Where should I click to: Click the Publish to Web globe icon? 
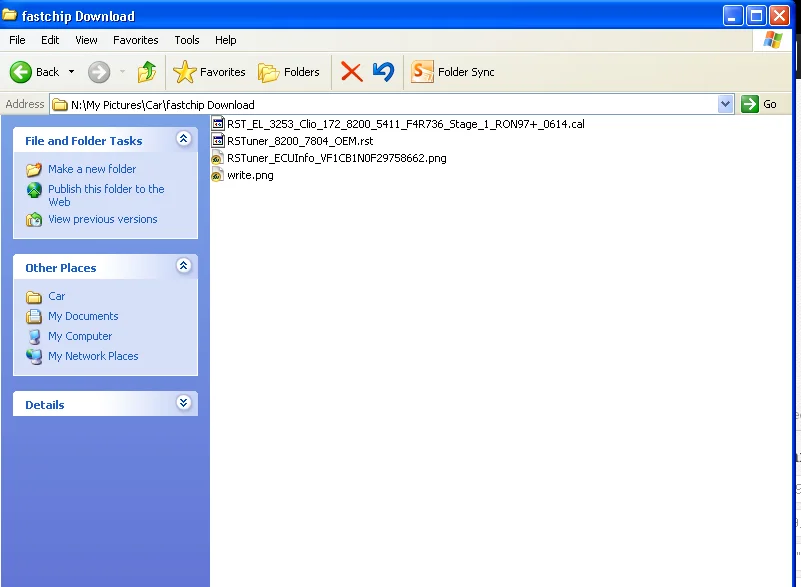tap(34, 190)
